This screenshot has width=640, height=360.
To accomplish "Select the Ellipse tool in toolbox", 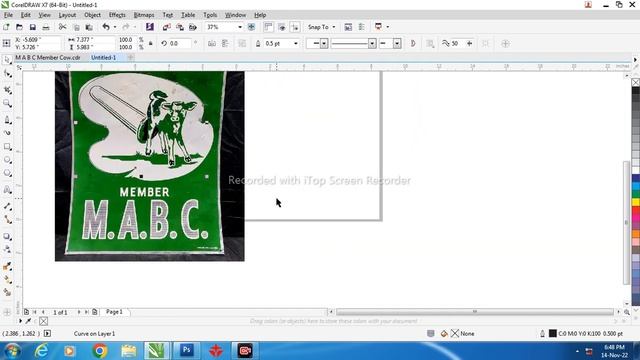I will pyautogui.click(x=7, y=160).
